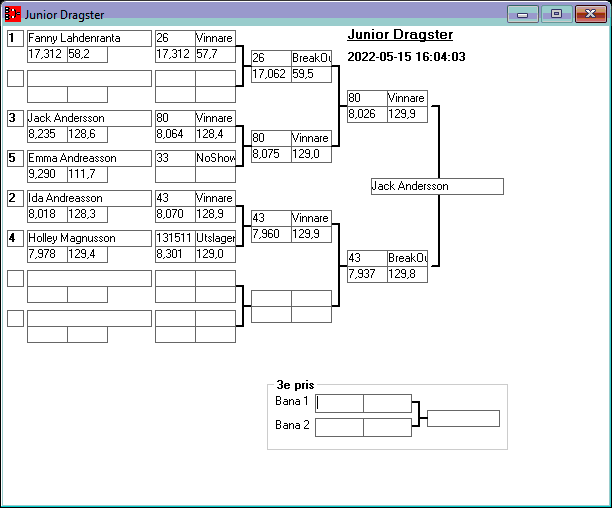612x508 pixels.
Task: Click the final winner Jack Andersson field
Action: click(436, 186)
